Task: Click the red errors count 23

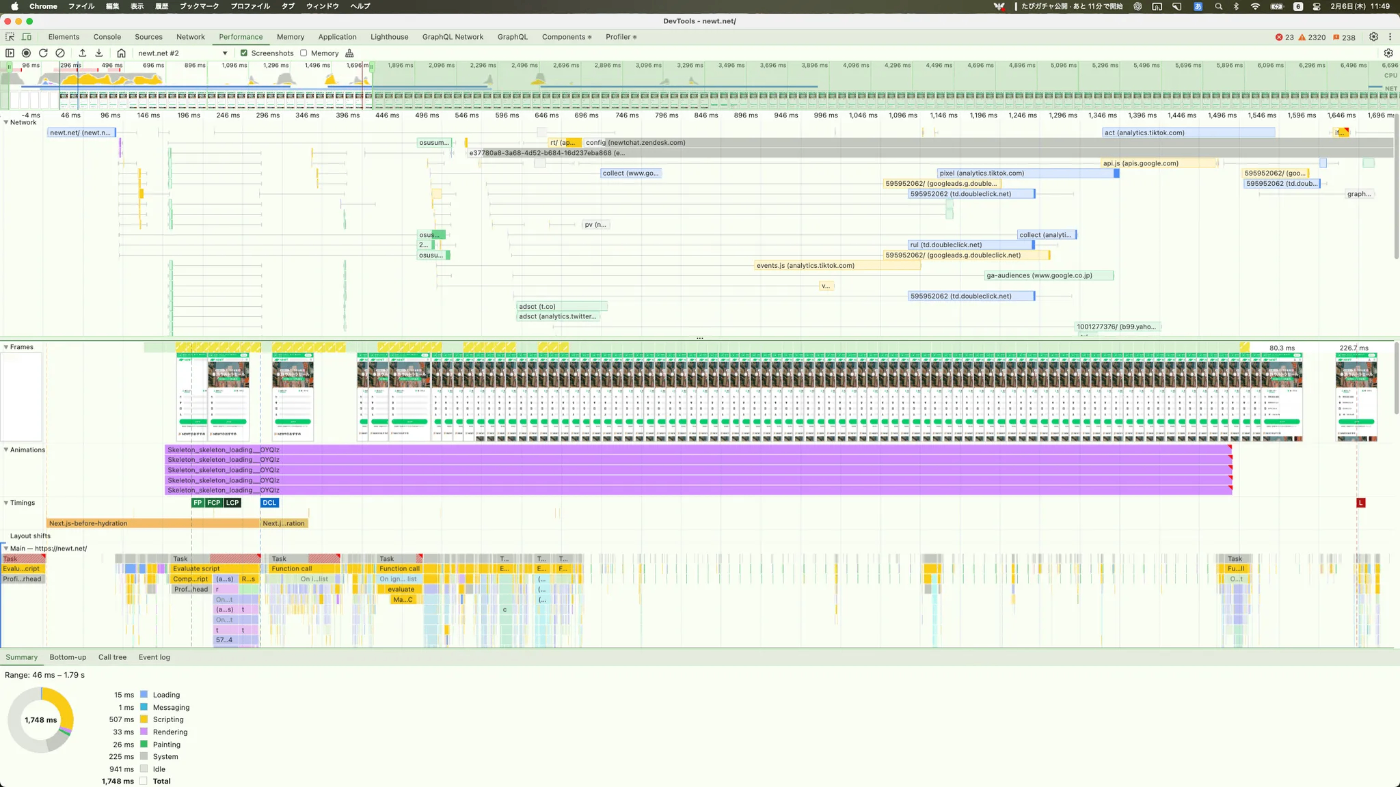Action: [1285, 37]
